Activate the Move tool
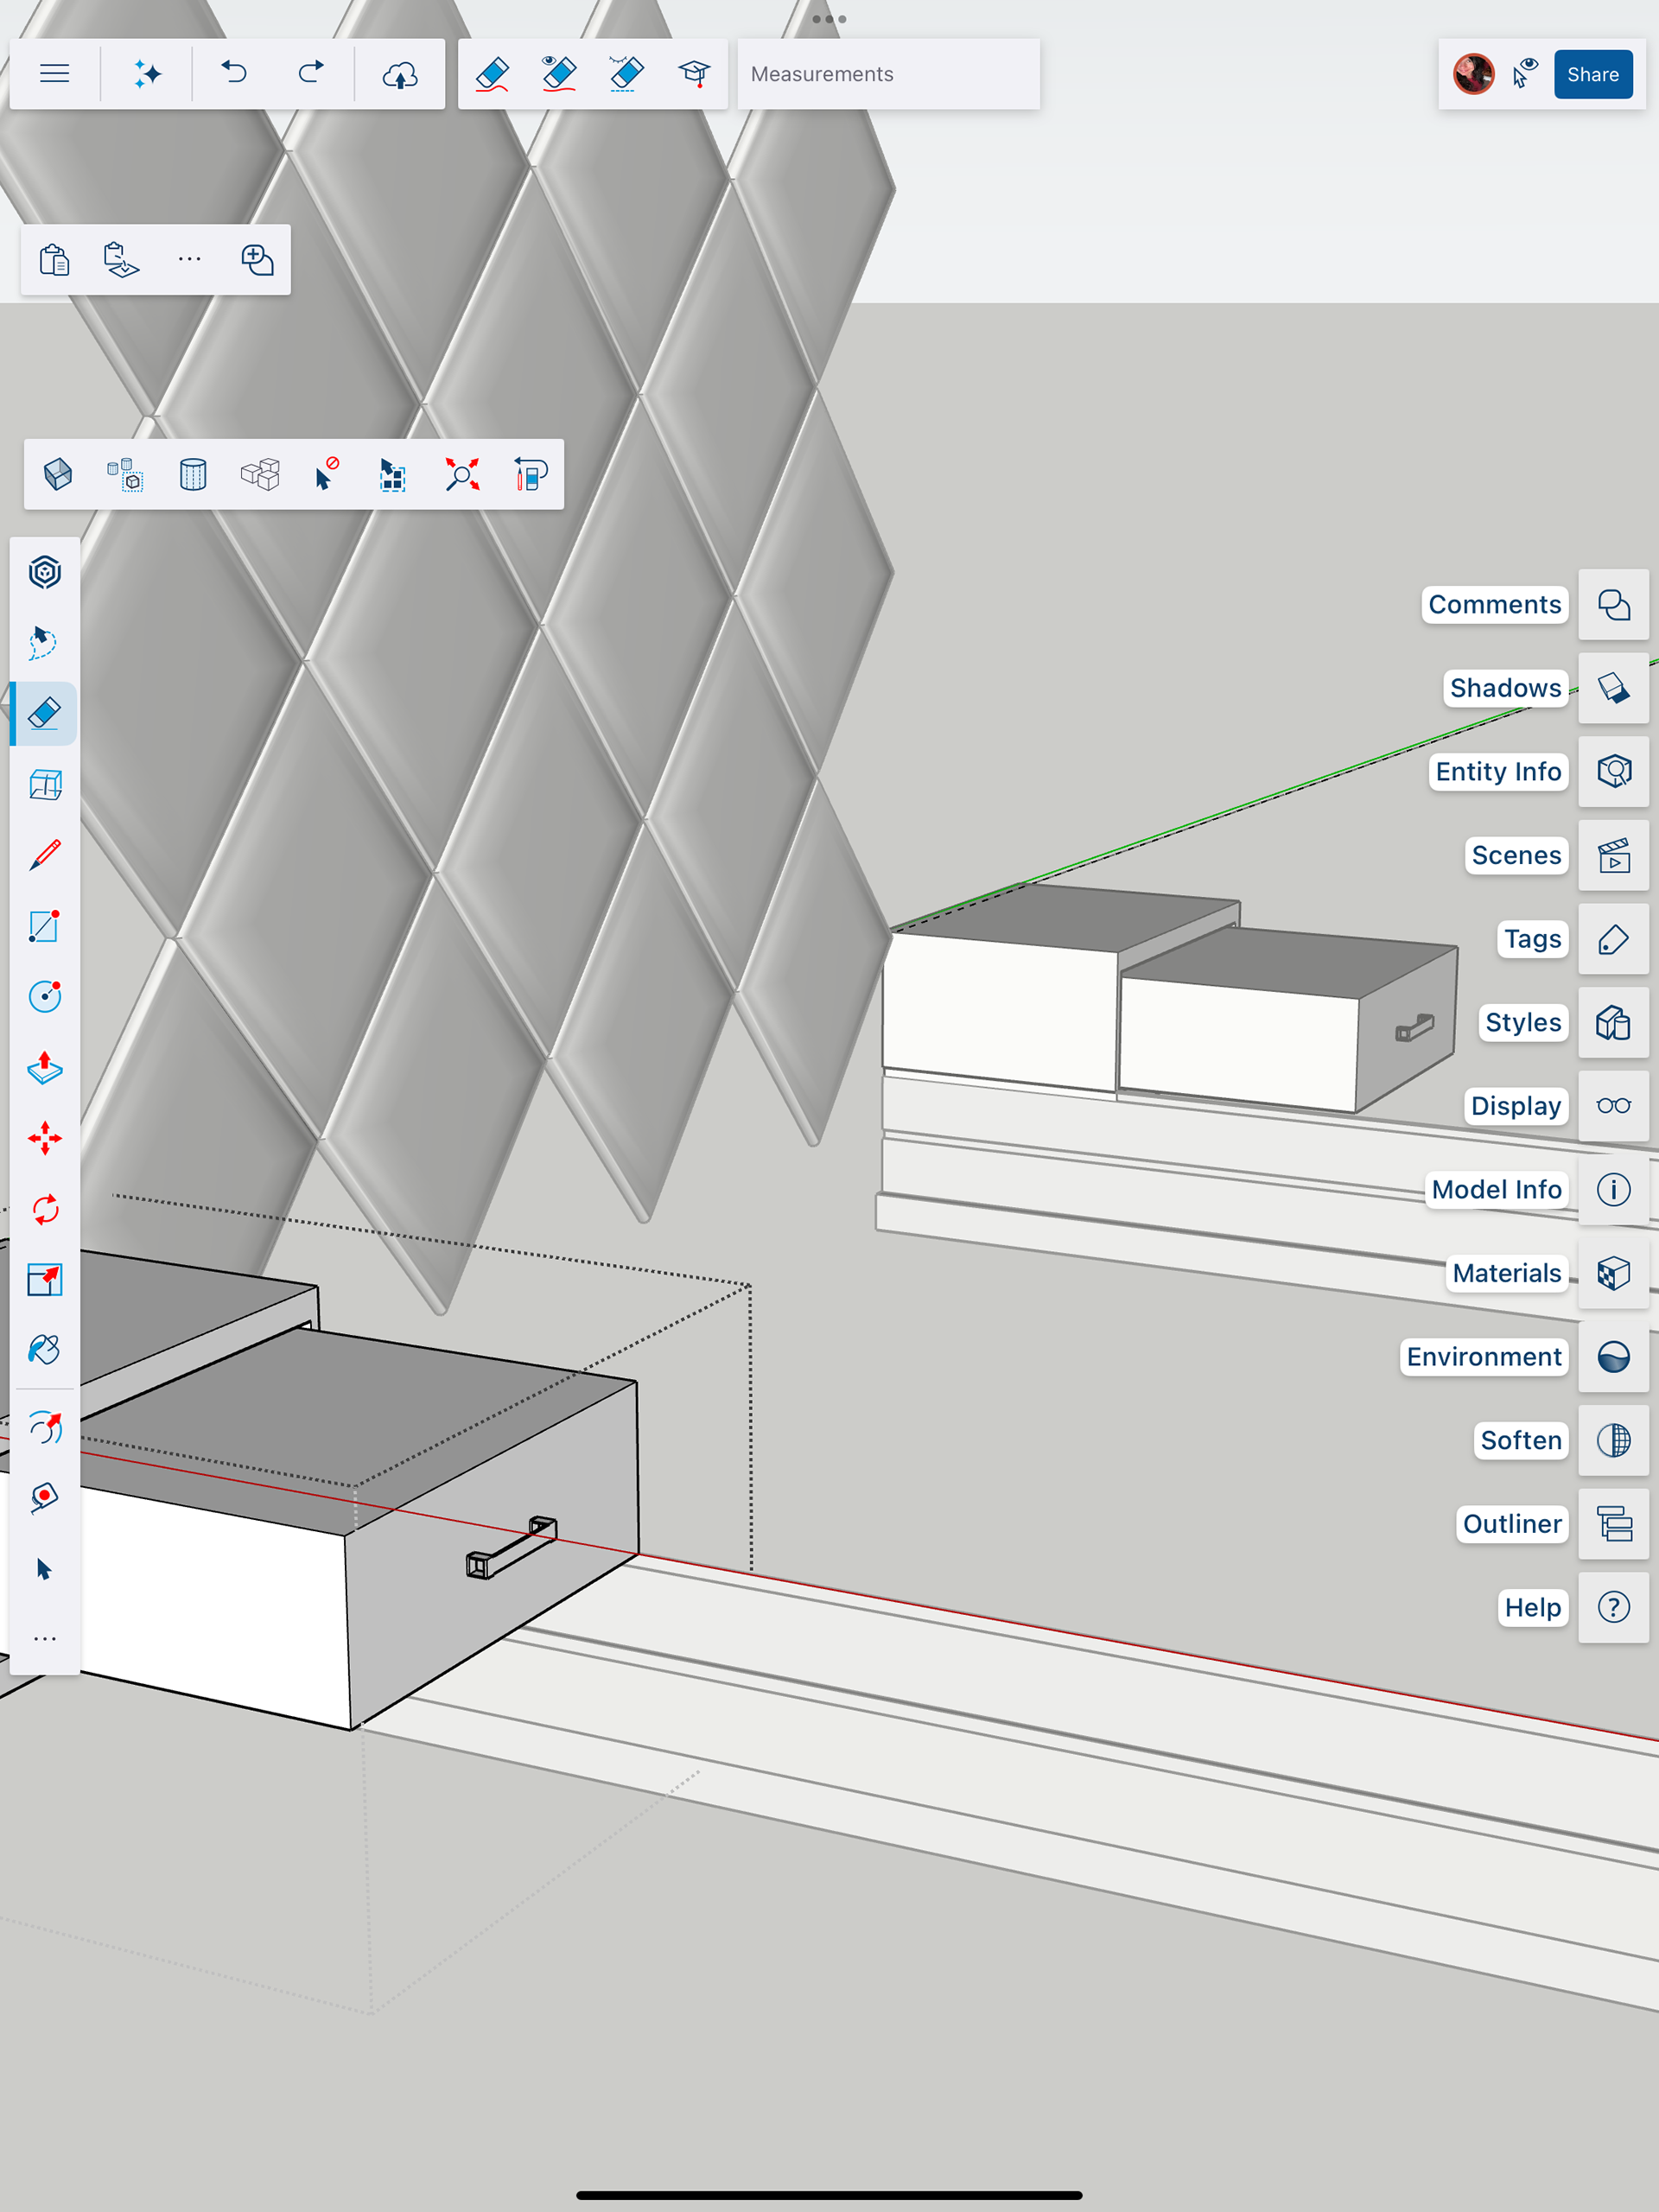Screen dimensions: 1659x2212 (44, 1138)
